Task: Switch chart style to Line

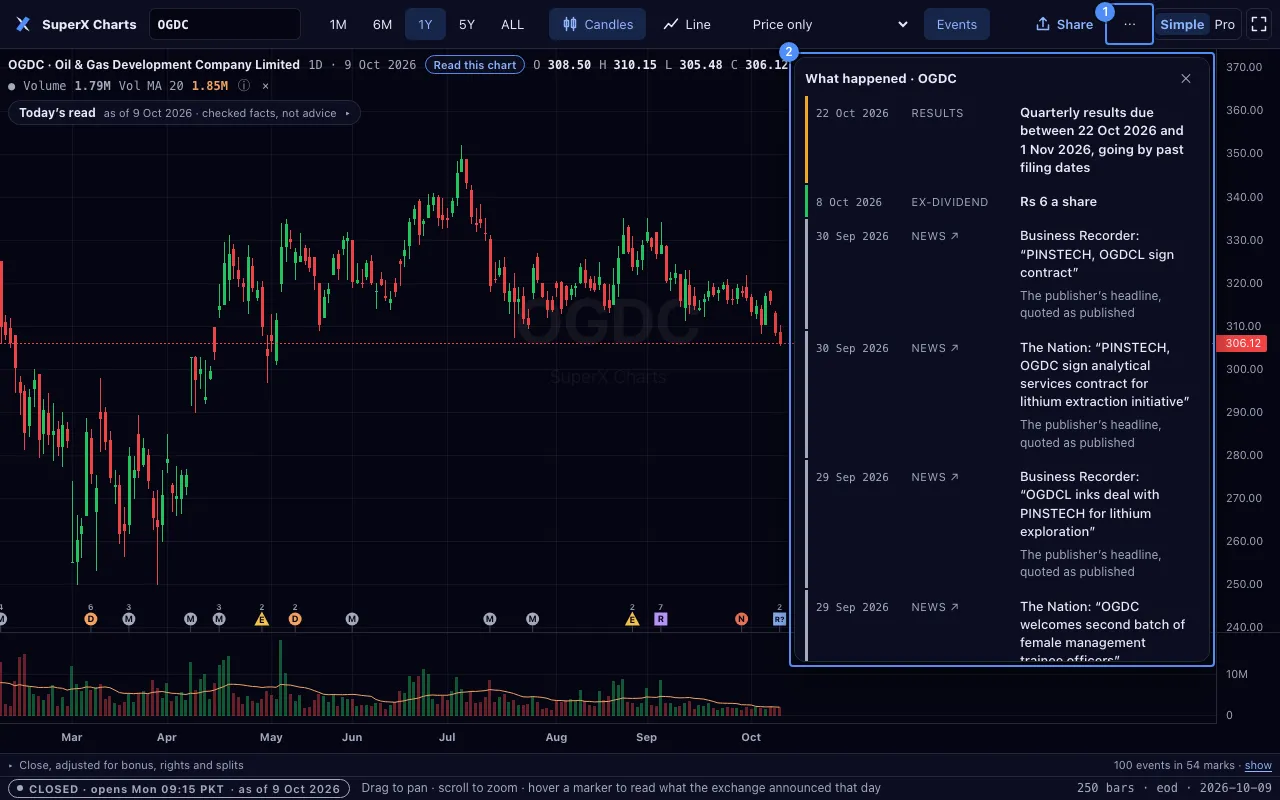Action: tap(687, 24)
